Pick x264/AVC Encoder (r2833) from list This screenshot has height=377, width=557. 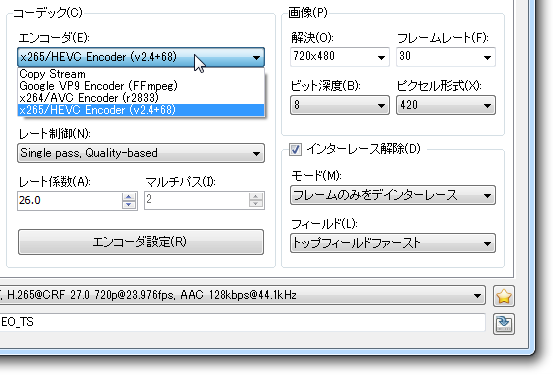[141, 98]
